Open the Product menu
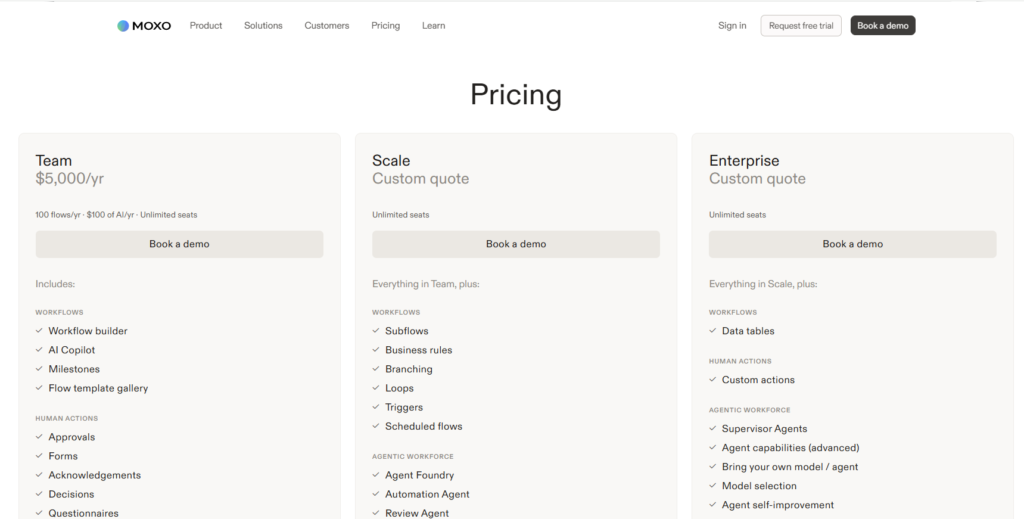 click(206, 25)
